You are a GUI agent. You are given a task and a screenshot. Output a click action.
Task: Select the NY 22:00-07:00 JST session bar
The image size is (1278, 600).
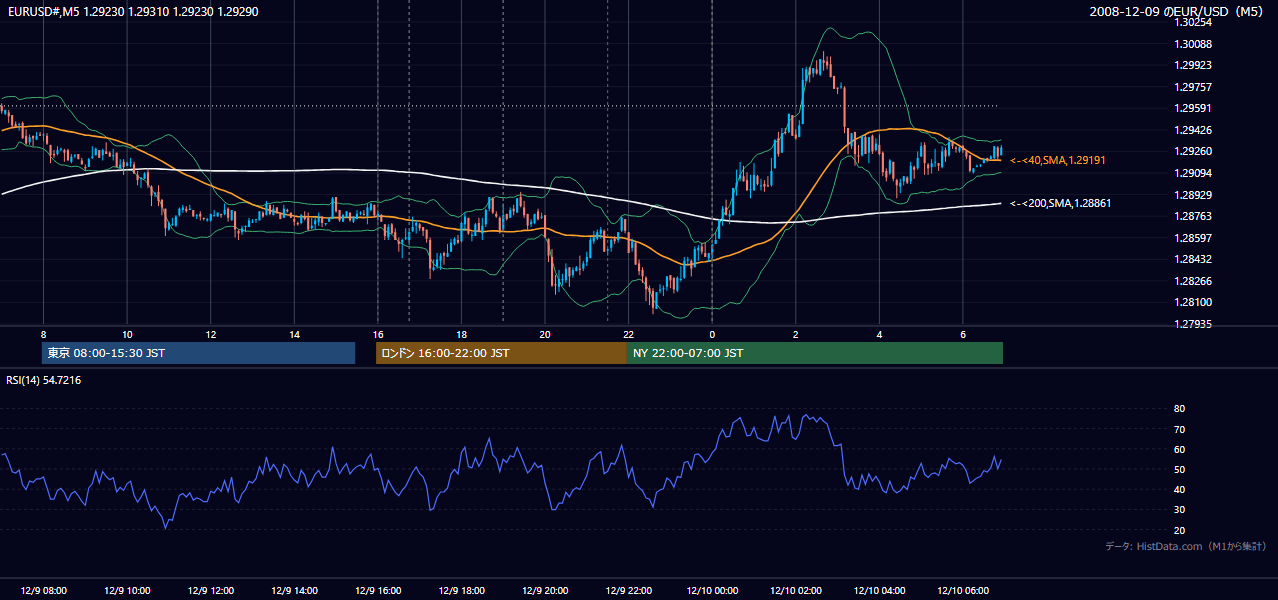(x=815, y=353)
